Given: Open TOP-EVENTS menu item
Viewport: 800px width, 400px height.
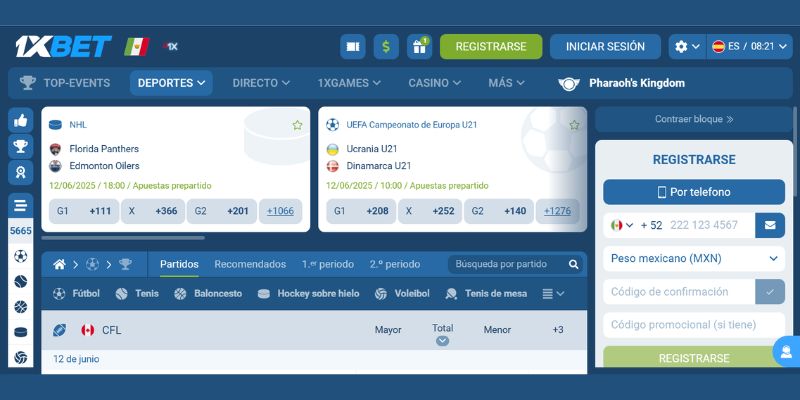Looking at the screenshot, I should pyautogui.click(x=65, y=83).
